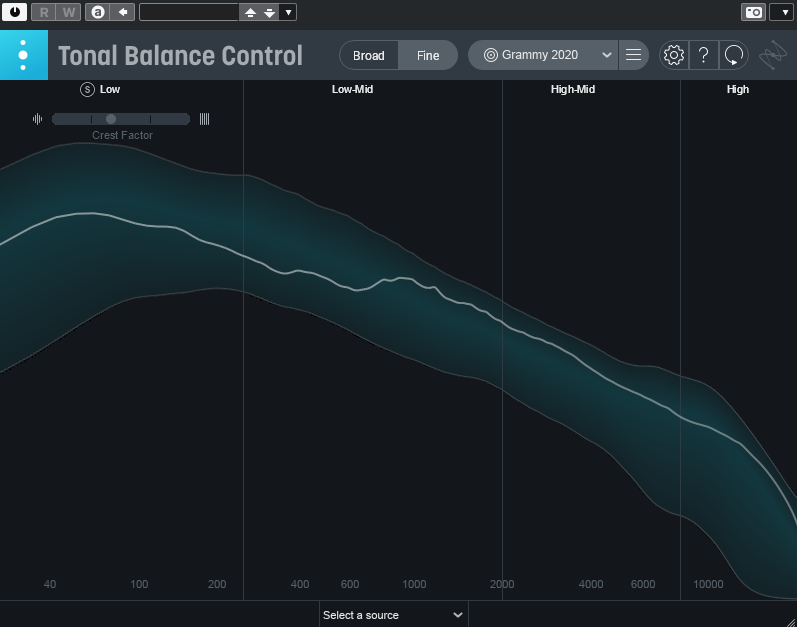Click the empty preset name field
797x627 pixels.
[x=189, y=12]
